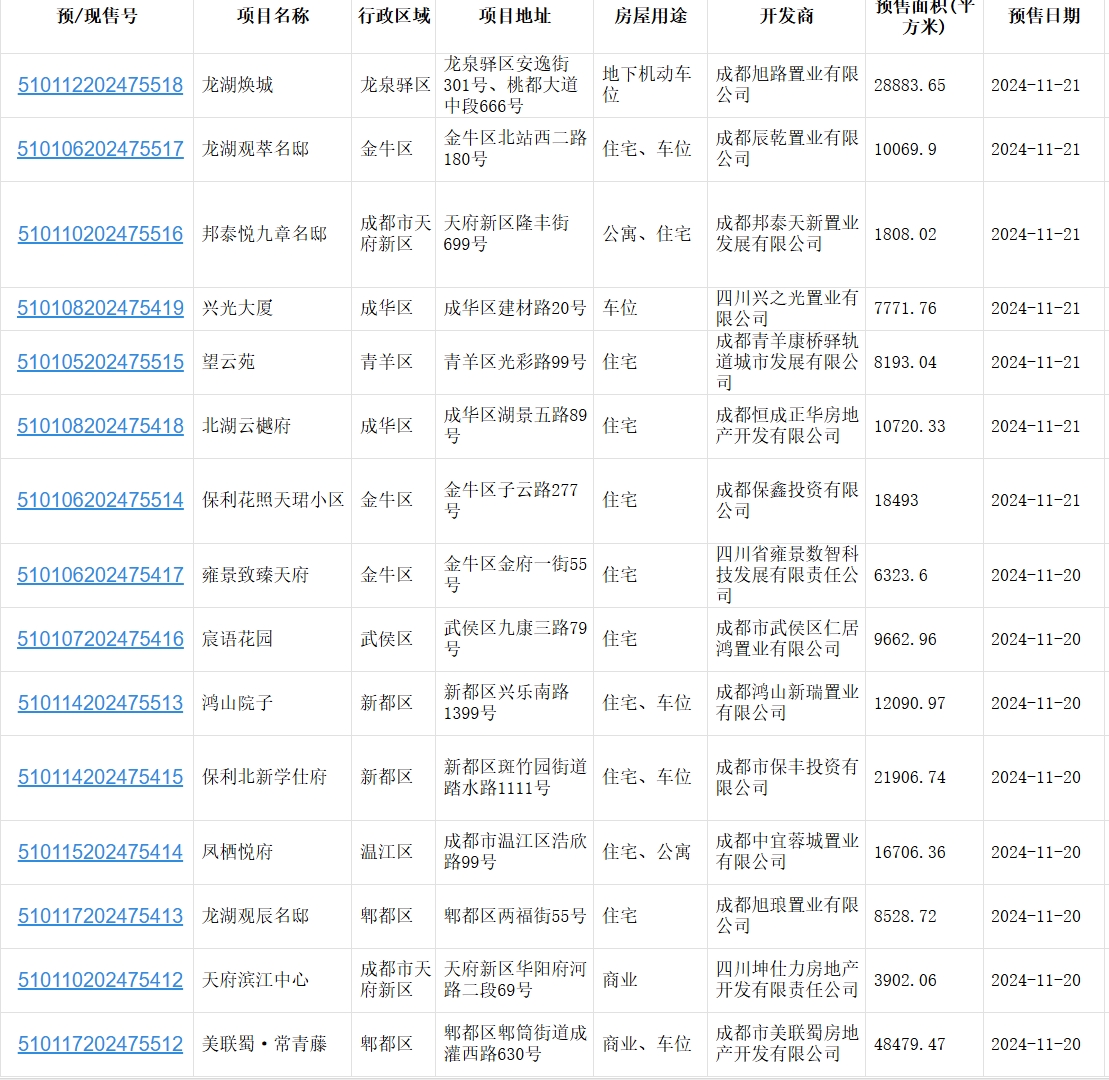Image resolution: width=1109 pixels, height=1080 pixels.
Task: Select project name 宸语花园
Action: tap(238, 639)
